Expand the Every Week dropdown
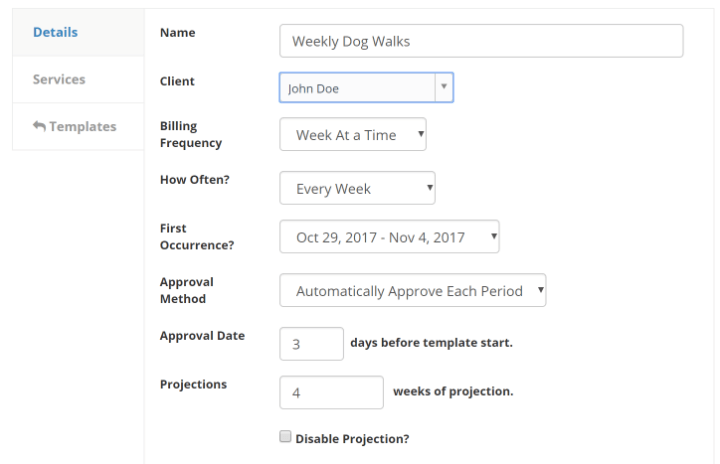720x464 pixels. tap(357, 188)
